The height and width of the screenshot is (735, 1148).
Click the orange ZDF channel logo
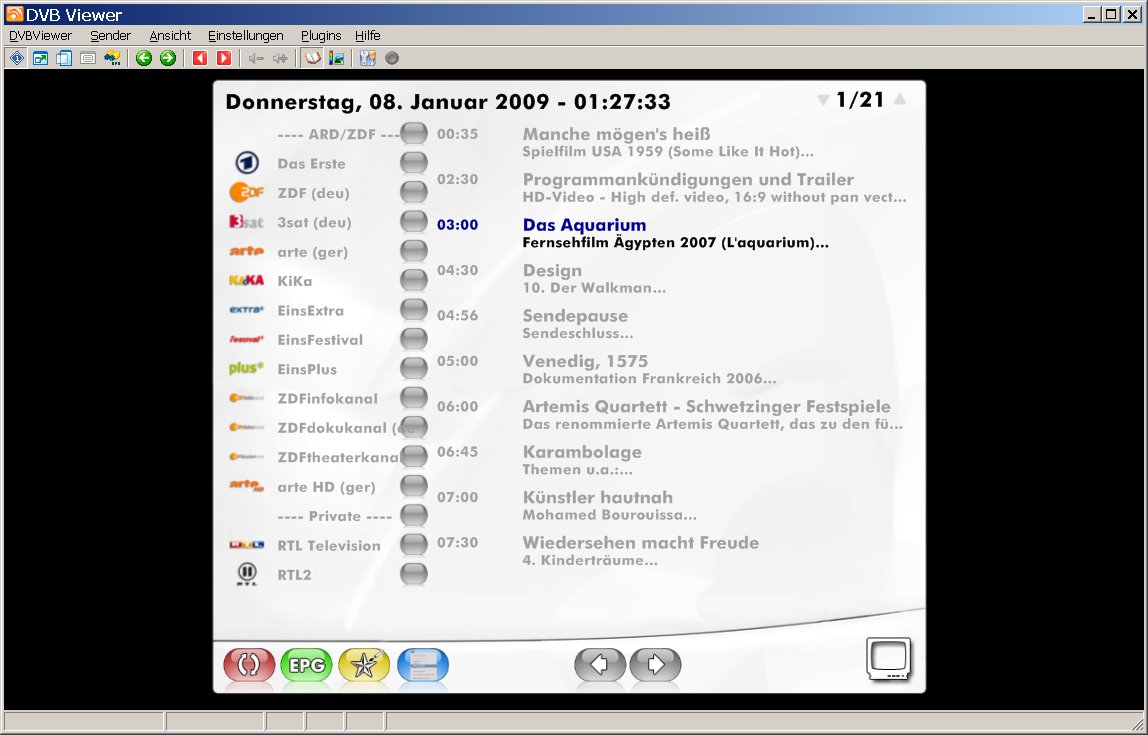[x=246, y=193]
